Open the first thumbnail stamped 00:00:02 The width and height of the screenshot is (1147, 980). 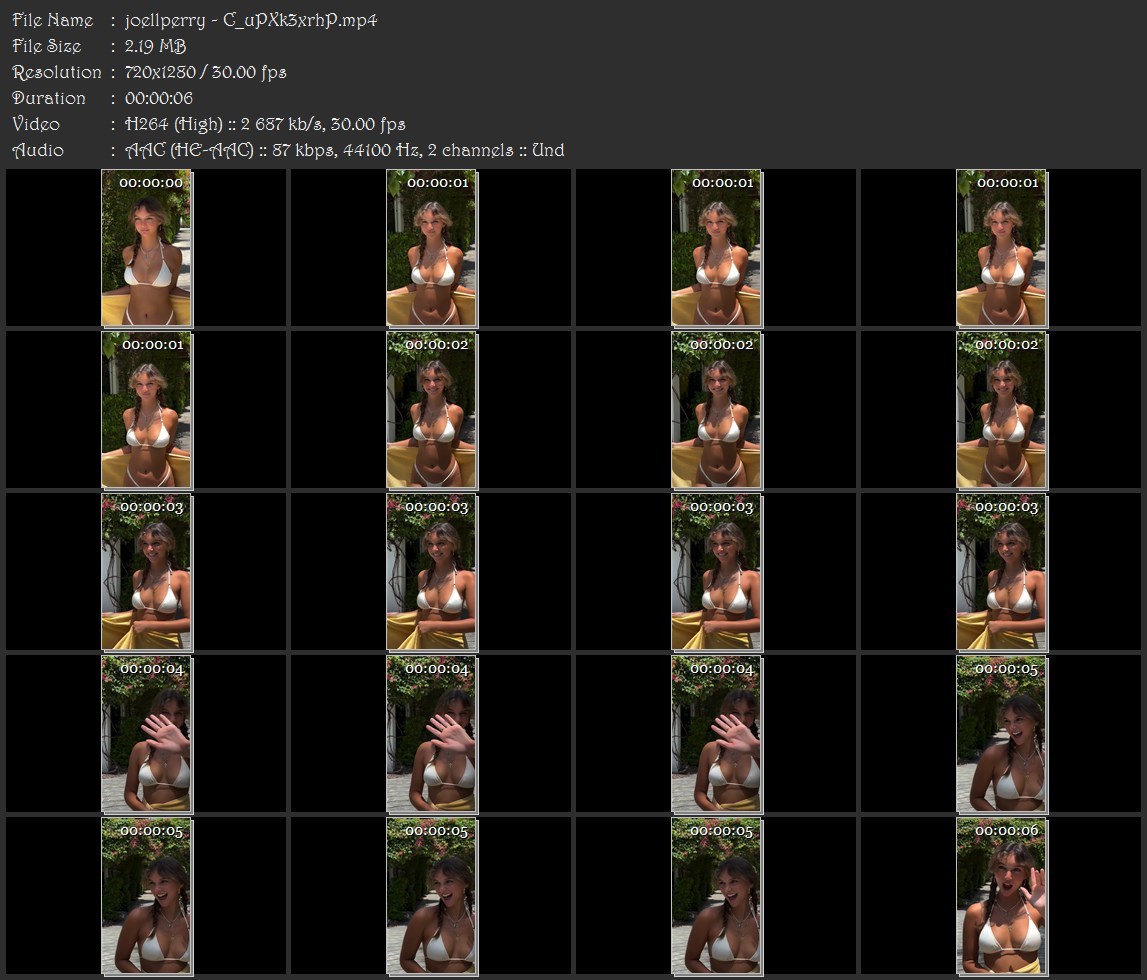coord(432,410)
